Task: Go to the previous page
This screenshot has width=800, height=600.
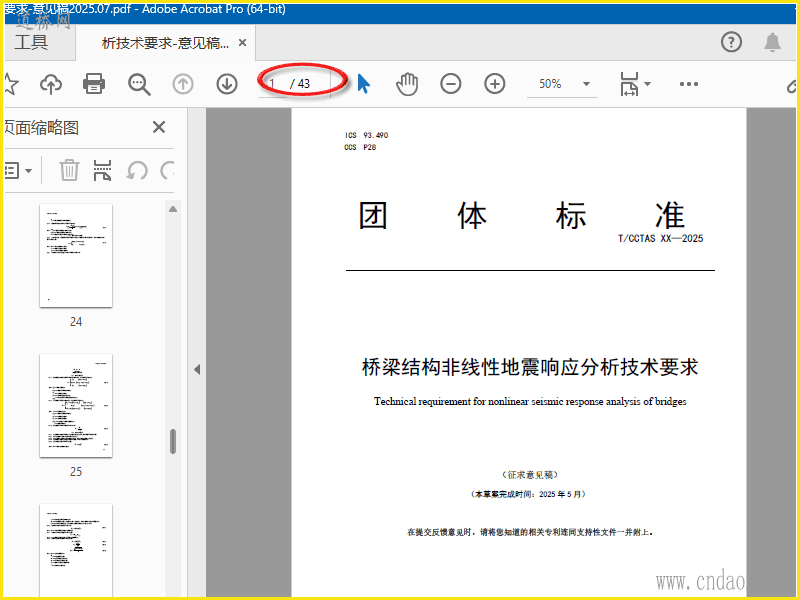Action: point(183,84)
